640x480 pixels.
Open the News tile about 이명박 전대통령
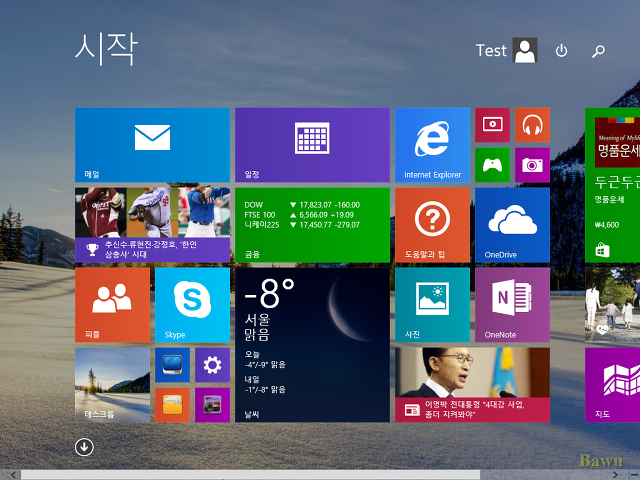coord(472,385)
